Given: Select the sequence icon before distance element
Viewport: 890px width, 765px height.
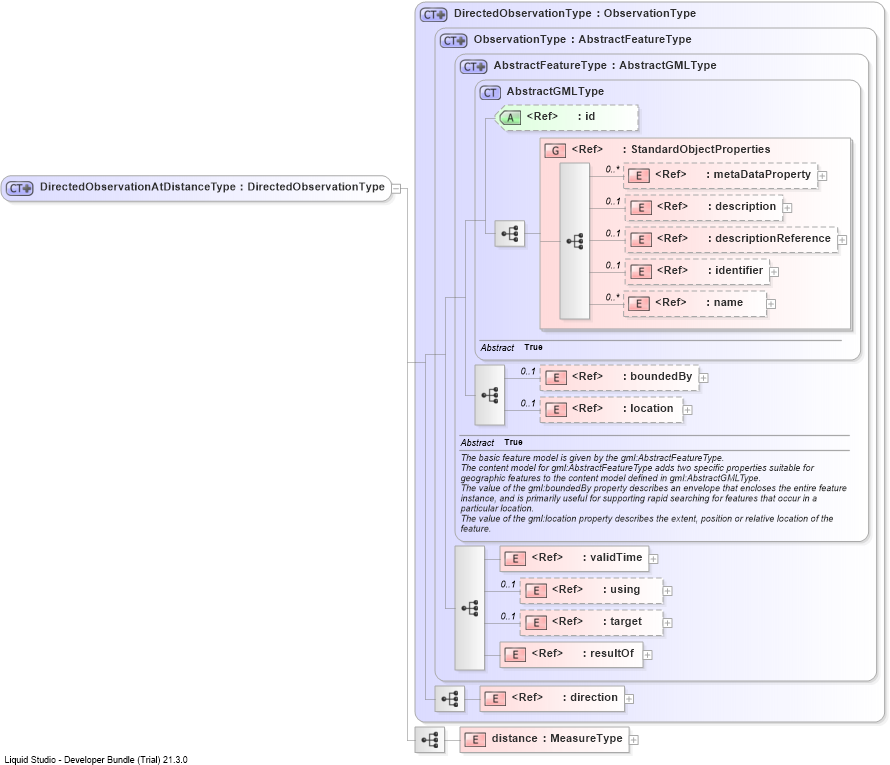Looking at the screenshot, I should (x=430, y=739).
